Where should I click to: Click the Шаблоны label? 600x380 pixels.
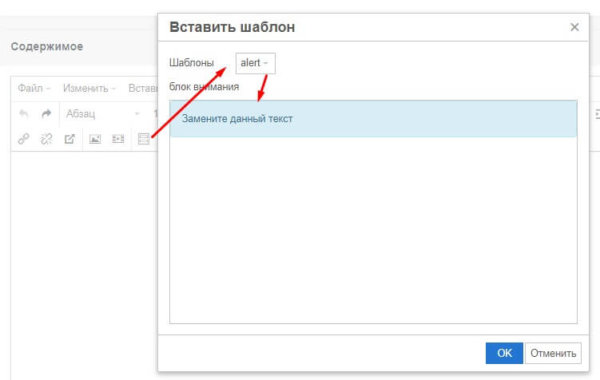(x=191, y=63)
